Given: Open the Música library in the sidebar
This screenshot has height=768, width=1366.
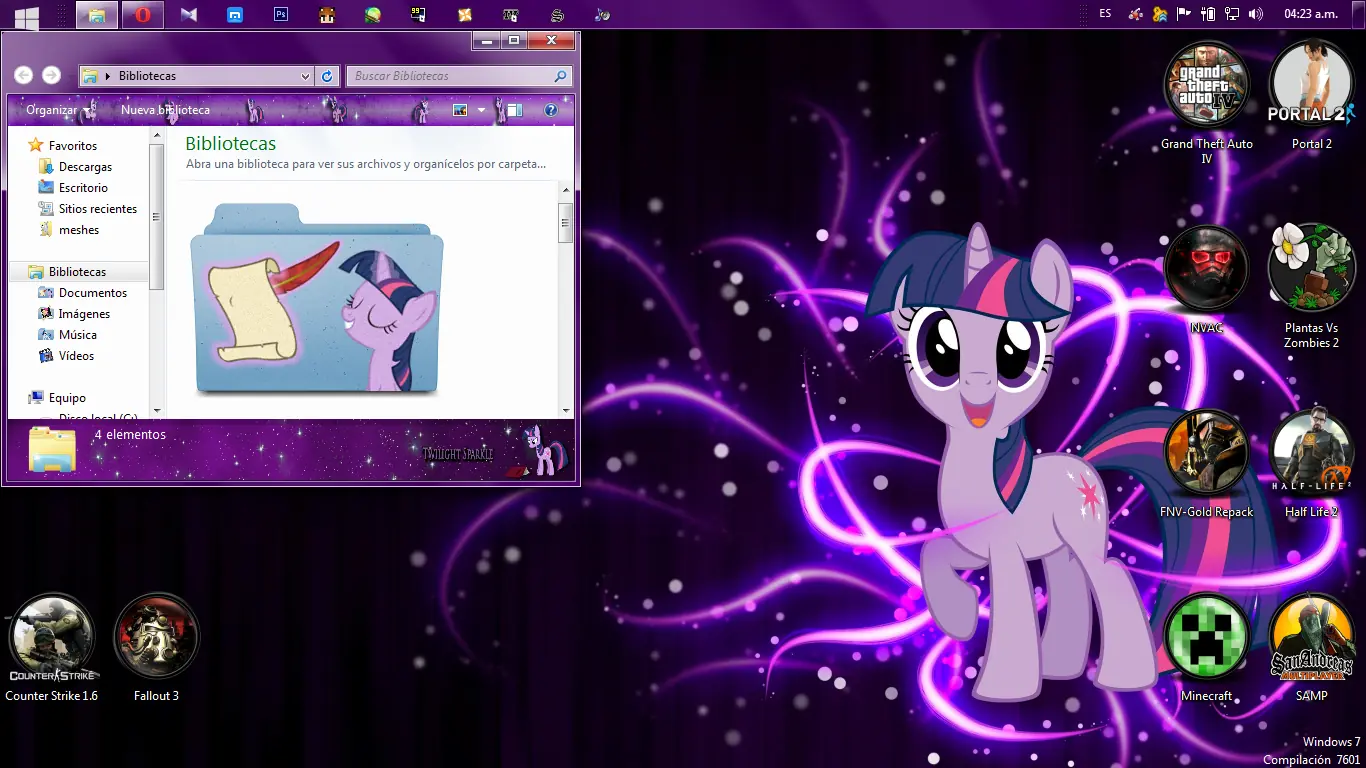Looking at the screenshot, I should 68,334.
